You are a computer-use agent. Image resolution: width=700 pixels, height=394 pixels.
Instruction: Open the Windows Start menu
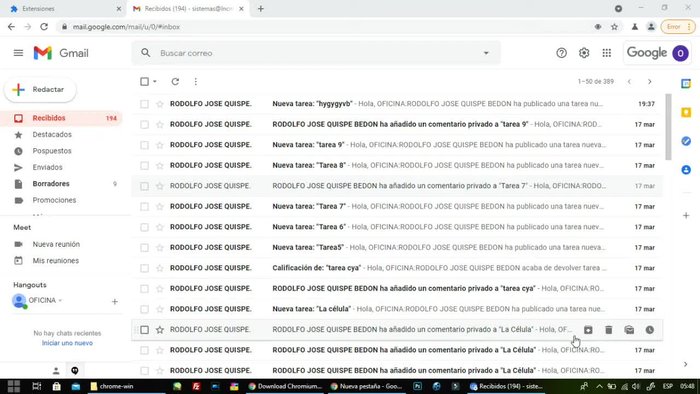14,386
